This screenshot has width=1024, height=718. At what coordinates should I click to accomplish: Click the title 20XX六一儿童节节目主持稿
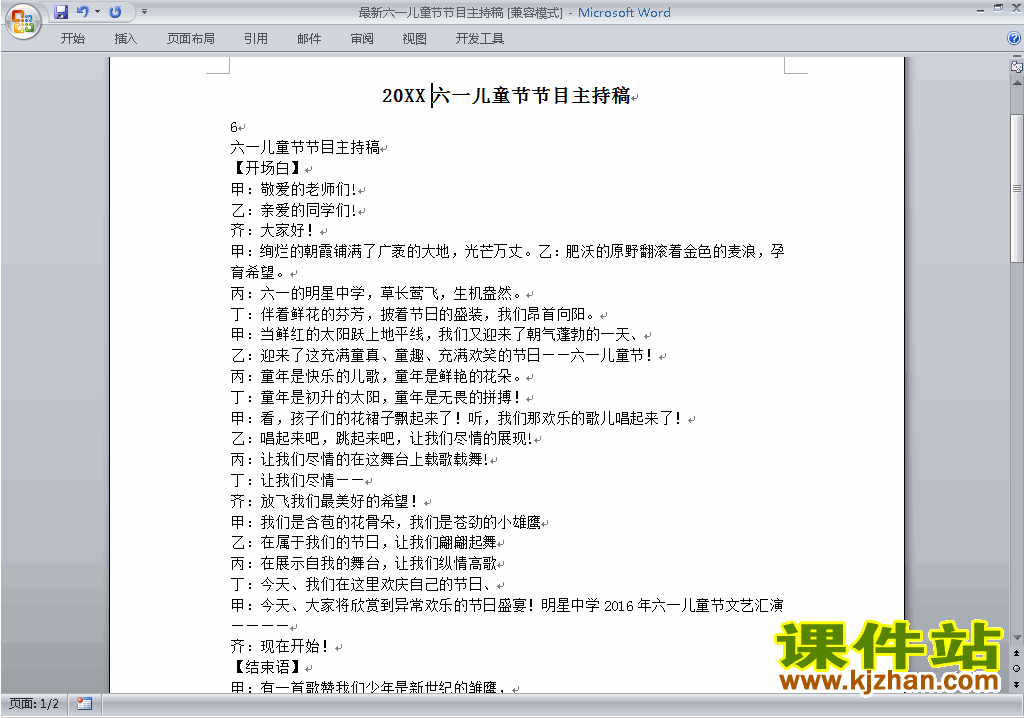pos(506,95)
